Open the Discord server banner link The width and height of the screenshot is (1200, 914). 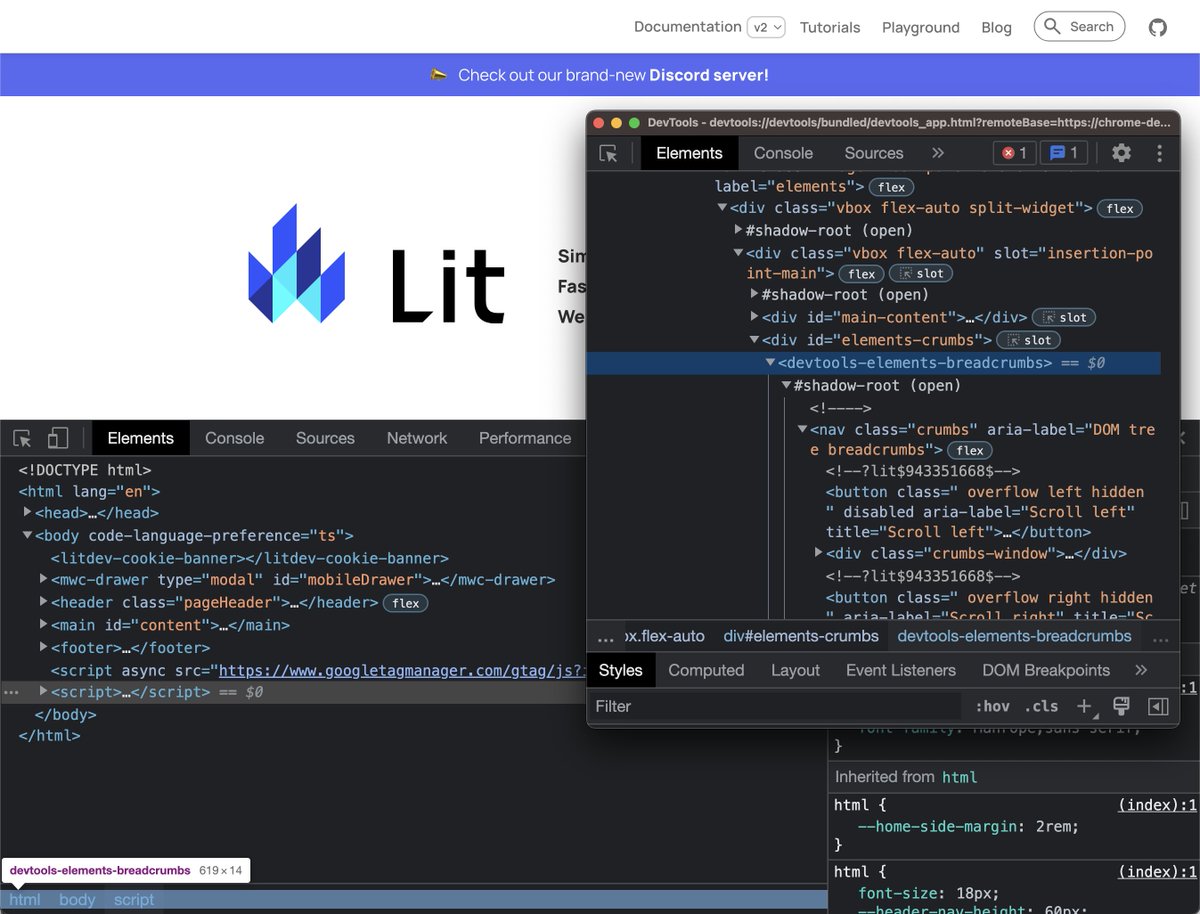click(x=600, y=74)
